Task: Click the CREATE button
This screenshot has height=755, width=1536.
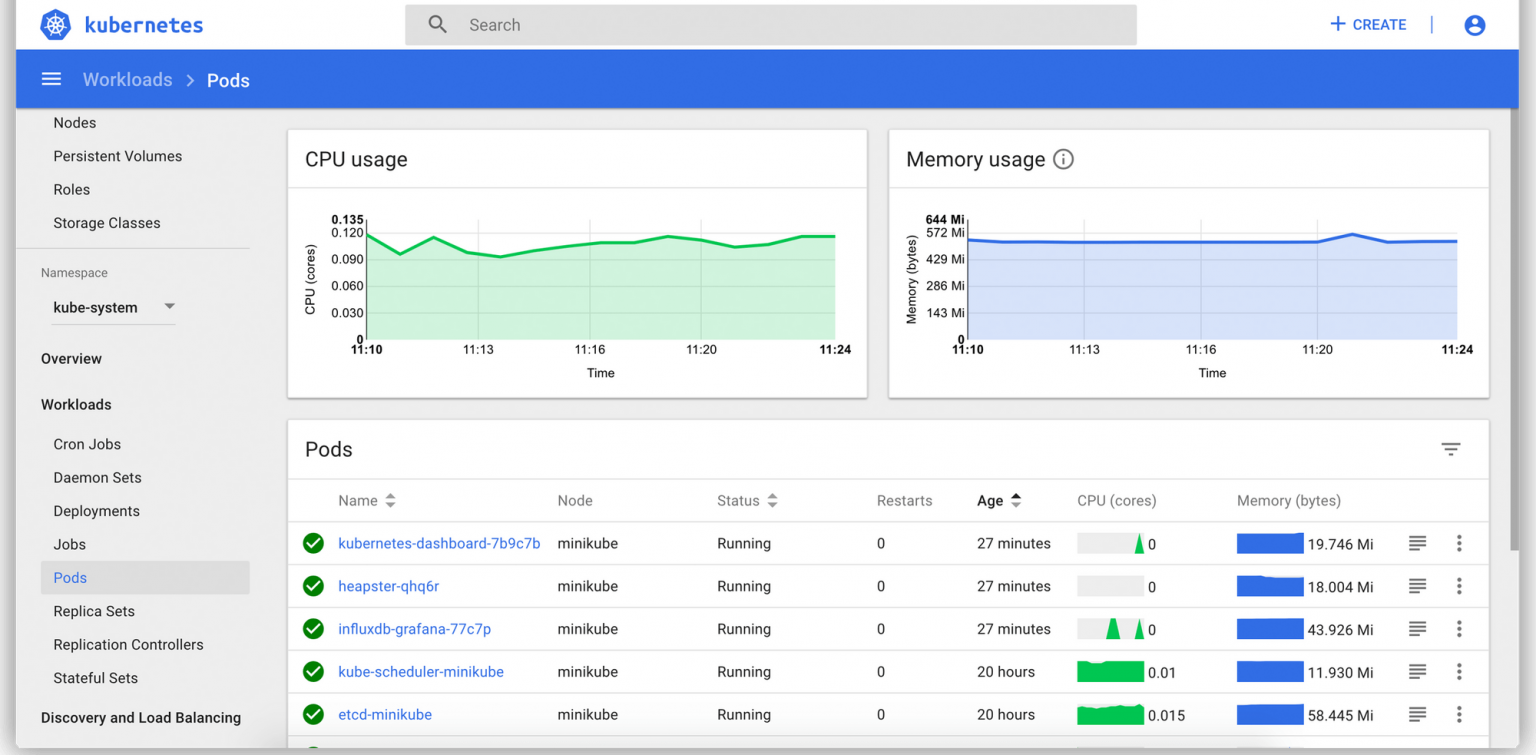Action: [1367, 25]
